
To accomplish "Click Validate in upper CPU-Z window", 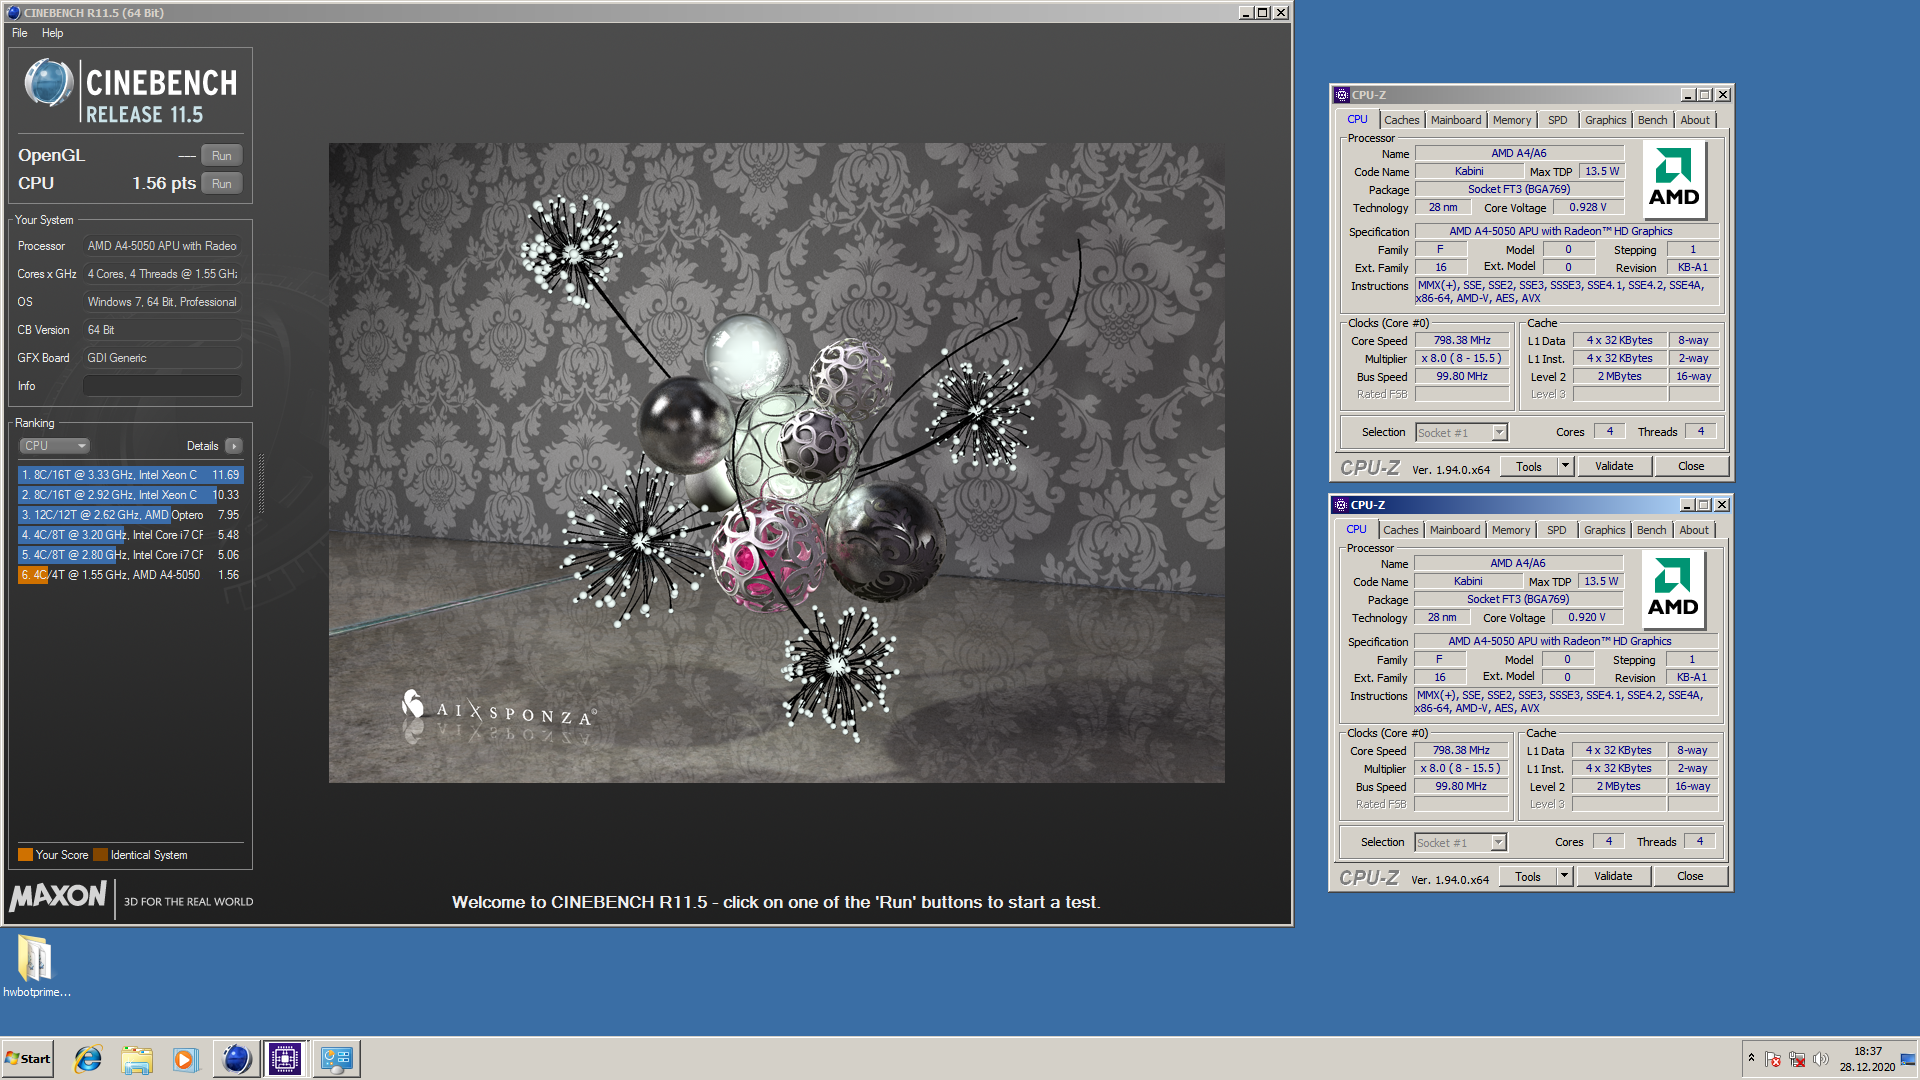I will (x=1614, y=467).
